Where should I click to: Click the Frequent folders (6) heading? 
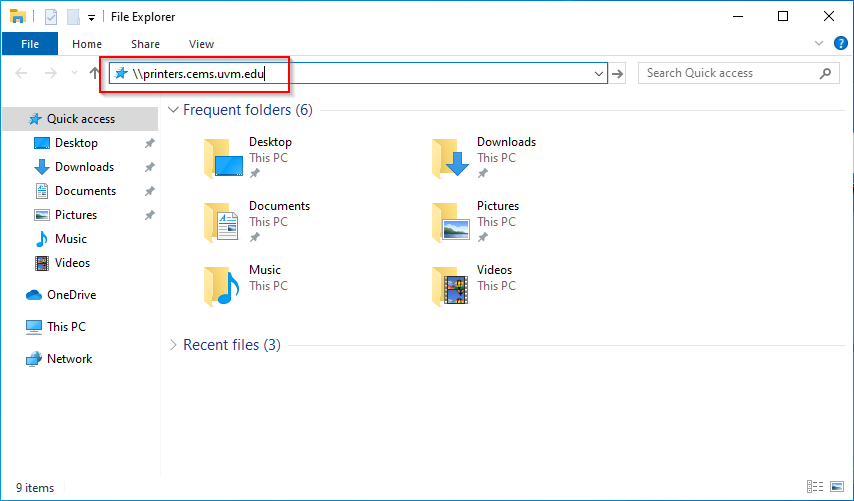click(x=248, y=110)
